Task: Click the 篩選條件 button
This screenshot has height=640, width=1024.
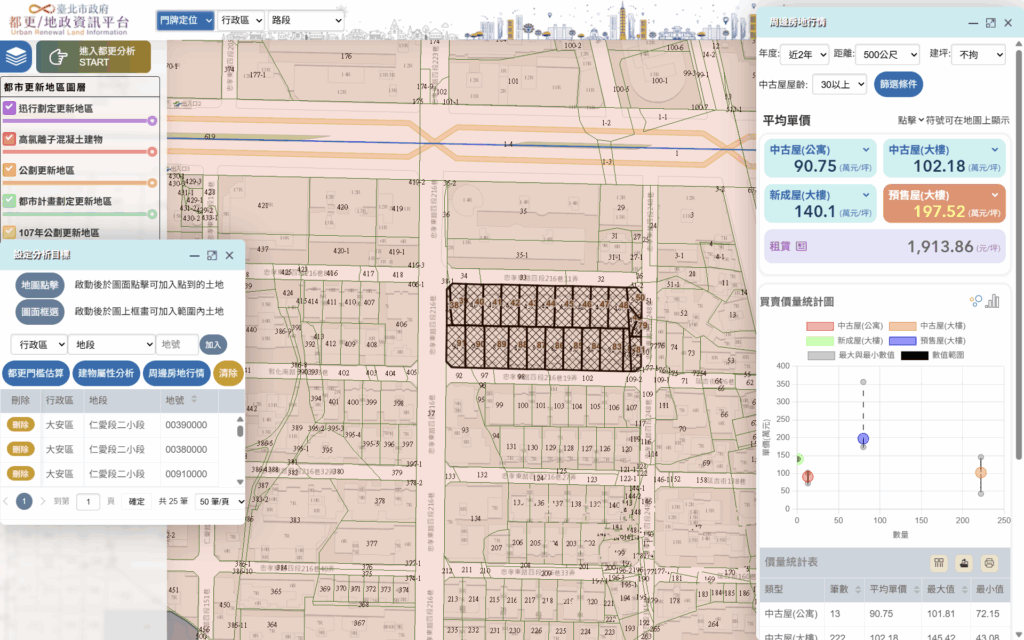Action: tap(899, 84)
